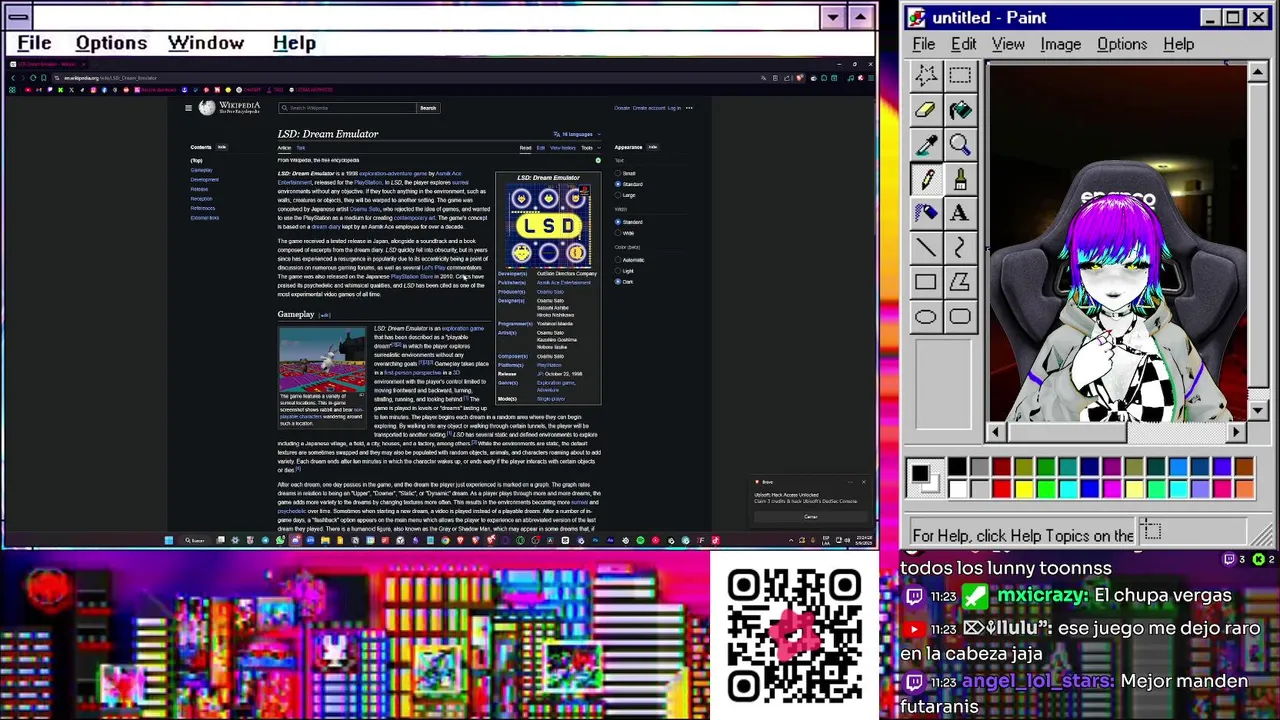Open the main window's system menu box

point(17,17)
